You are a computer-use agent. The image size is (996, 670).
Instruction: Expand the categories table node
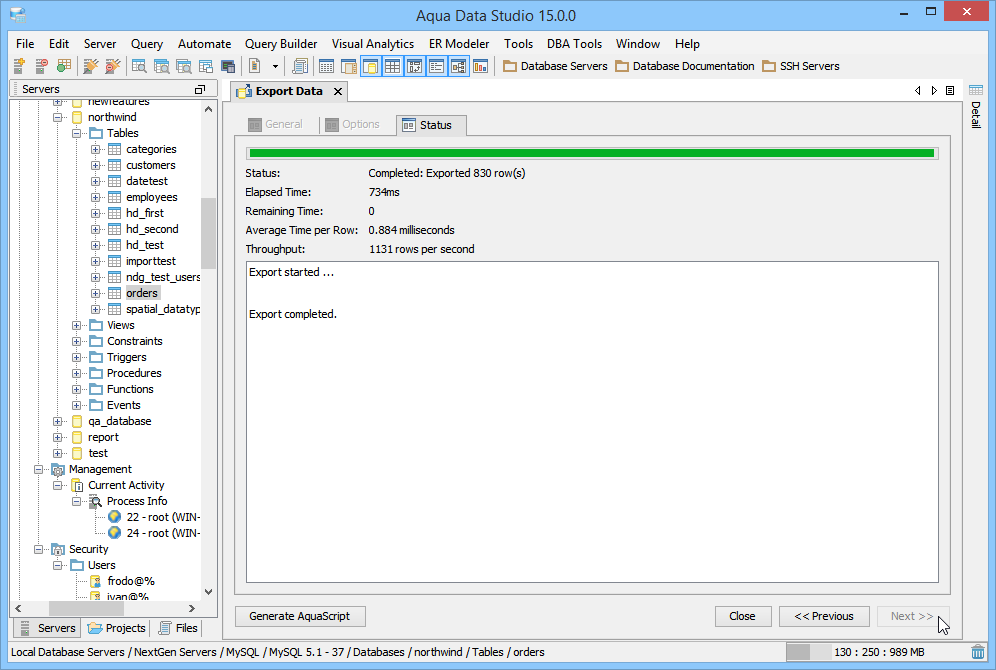tap(95, 149)
